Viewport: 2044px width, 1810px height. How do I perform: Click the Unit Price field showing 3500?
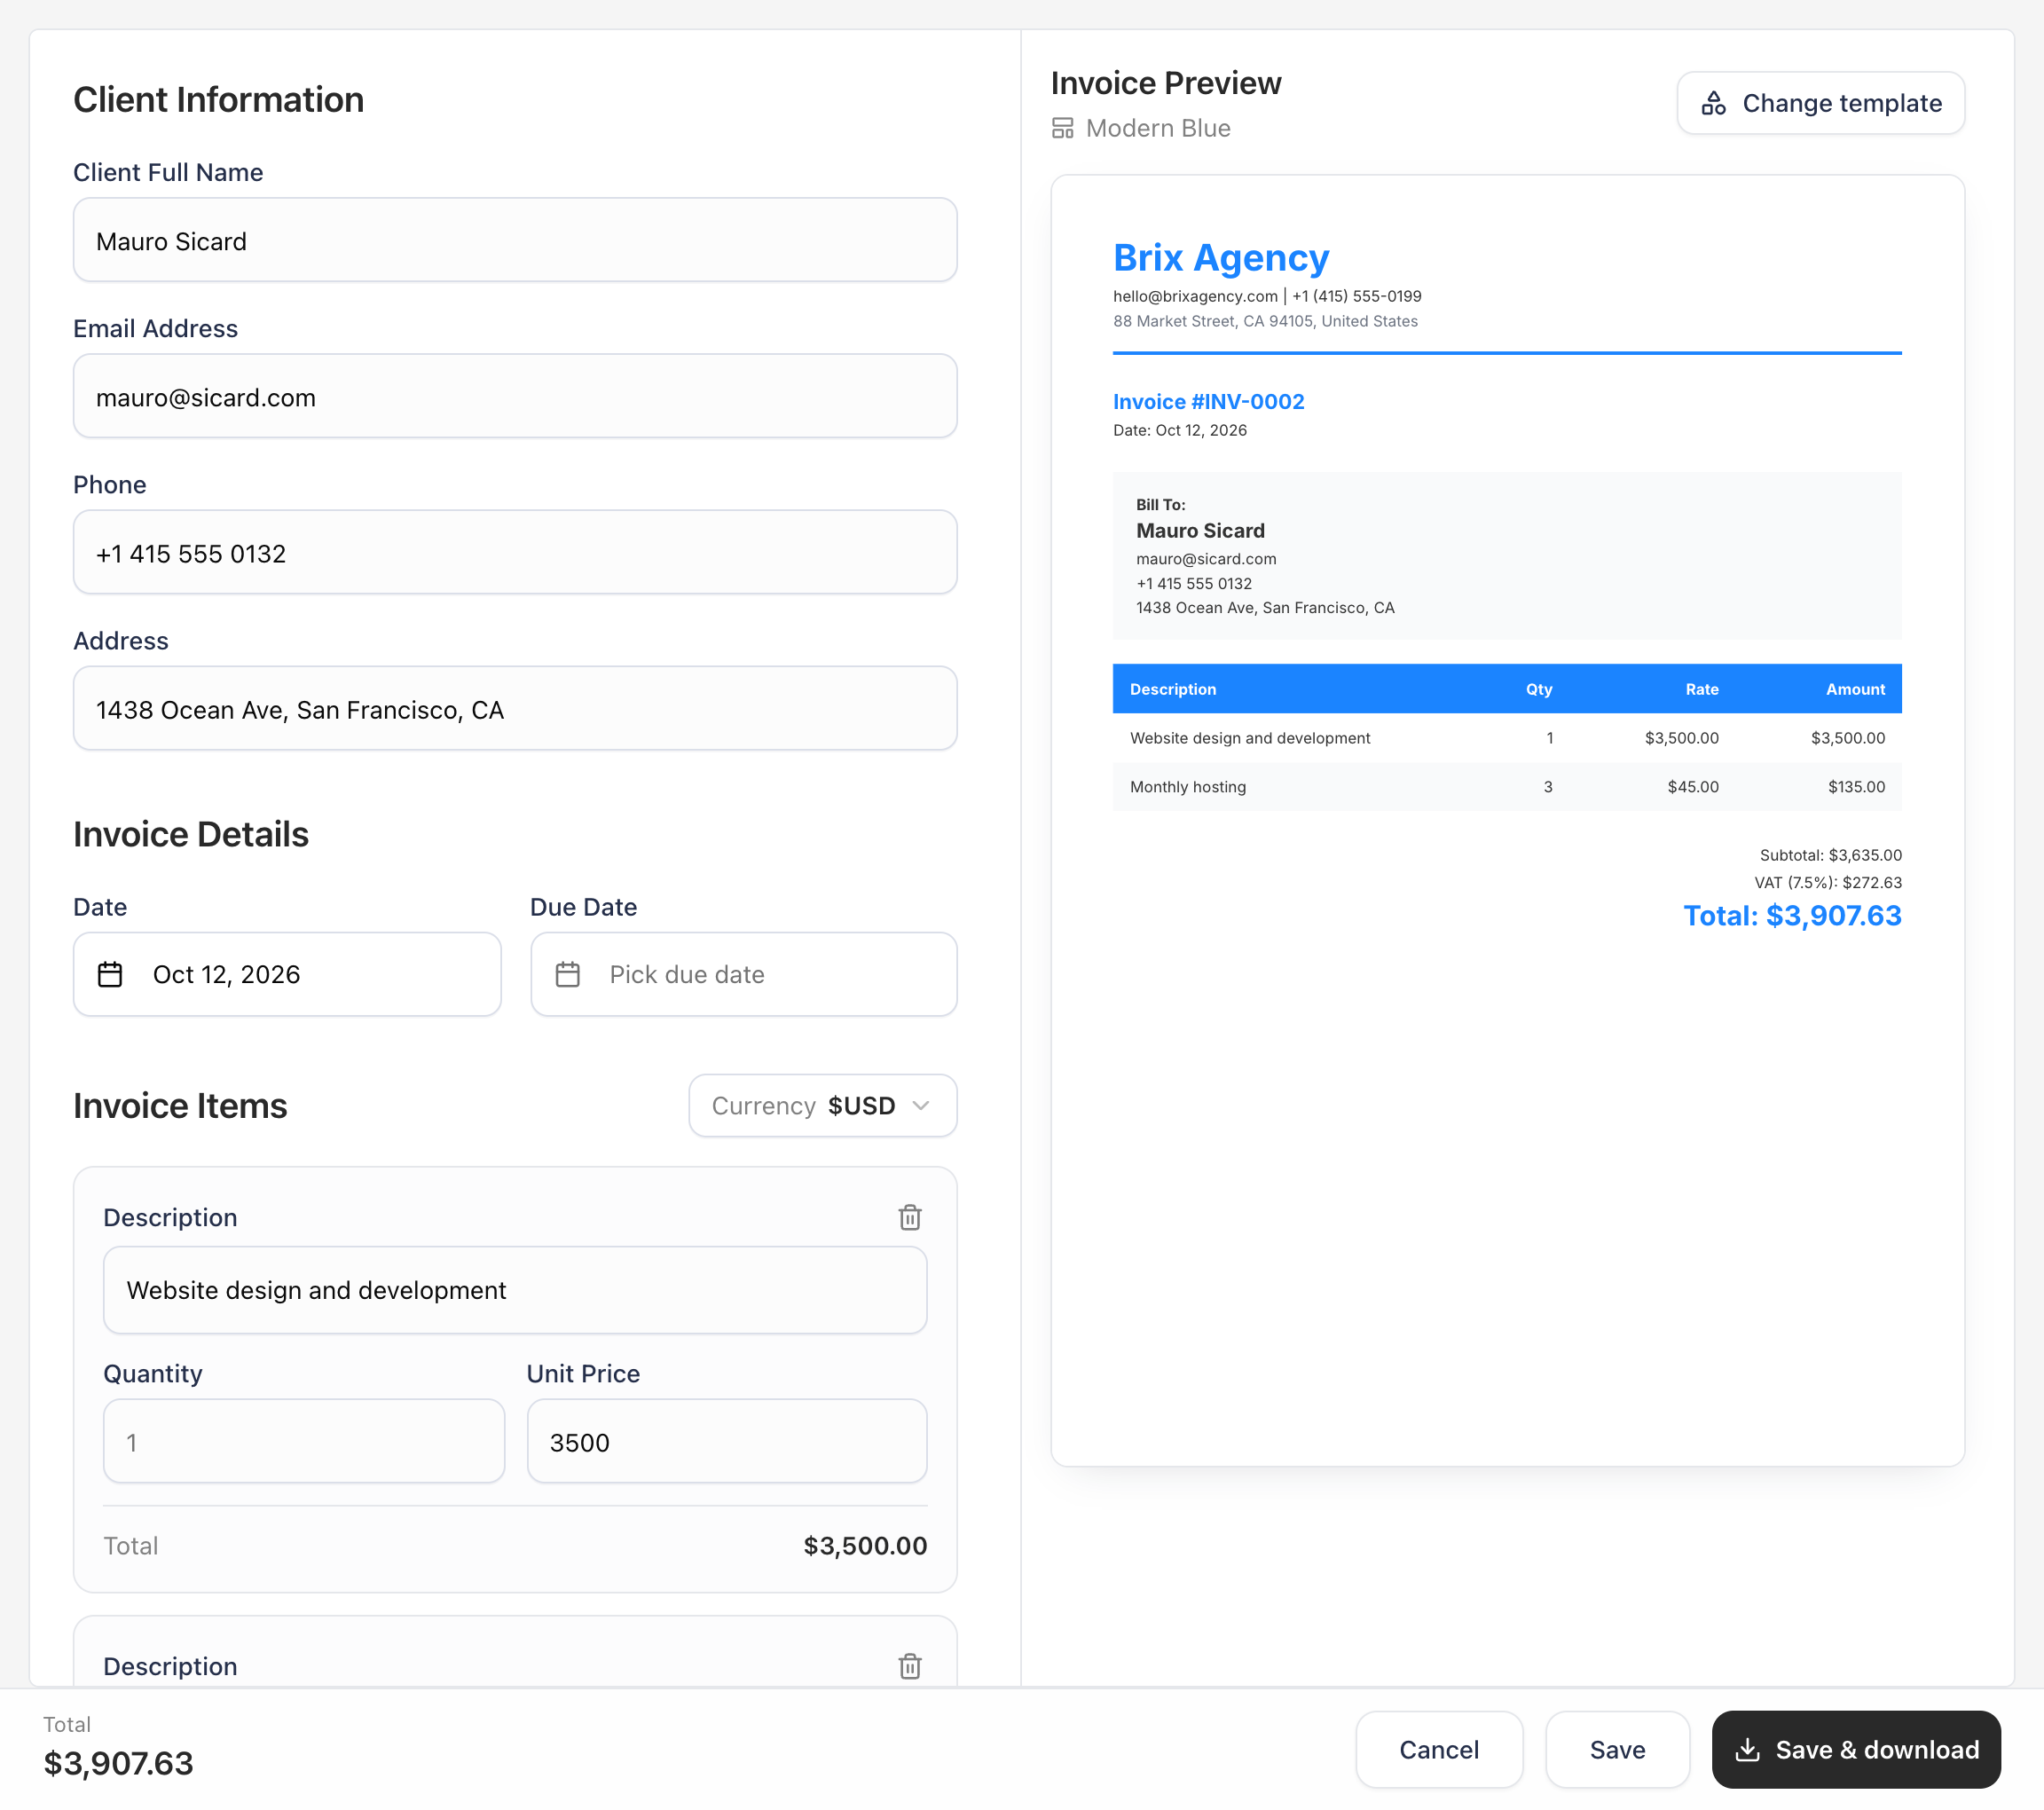point(727,1441)
